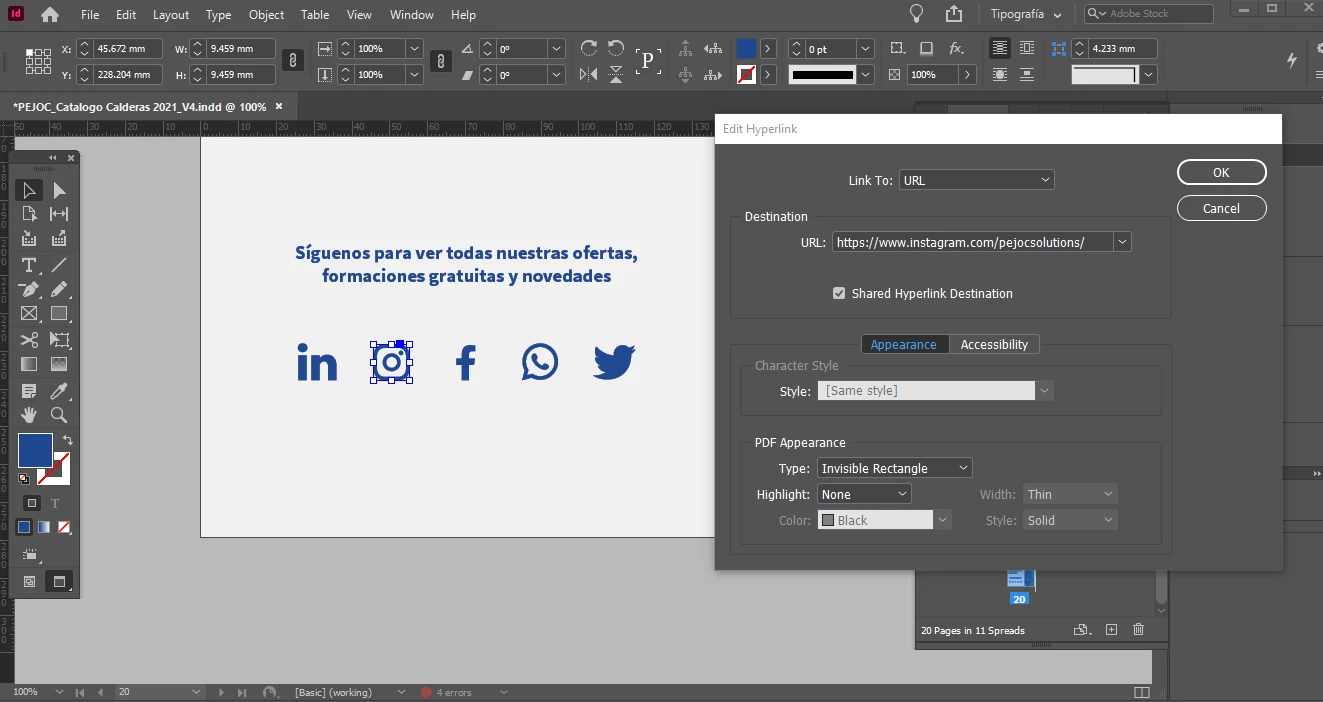Enable Preview screen mode button
The width and height of the screenshot is (1323, 702).
(59, 581)
